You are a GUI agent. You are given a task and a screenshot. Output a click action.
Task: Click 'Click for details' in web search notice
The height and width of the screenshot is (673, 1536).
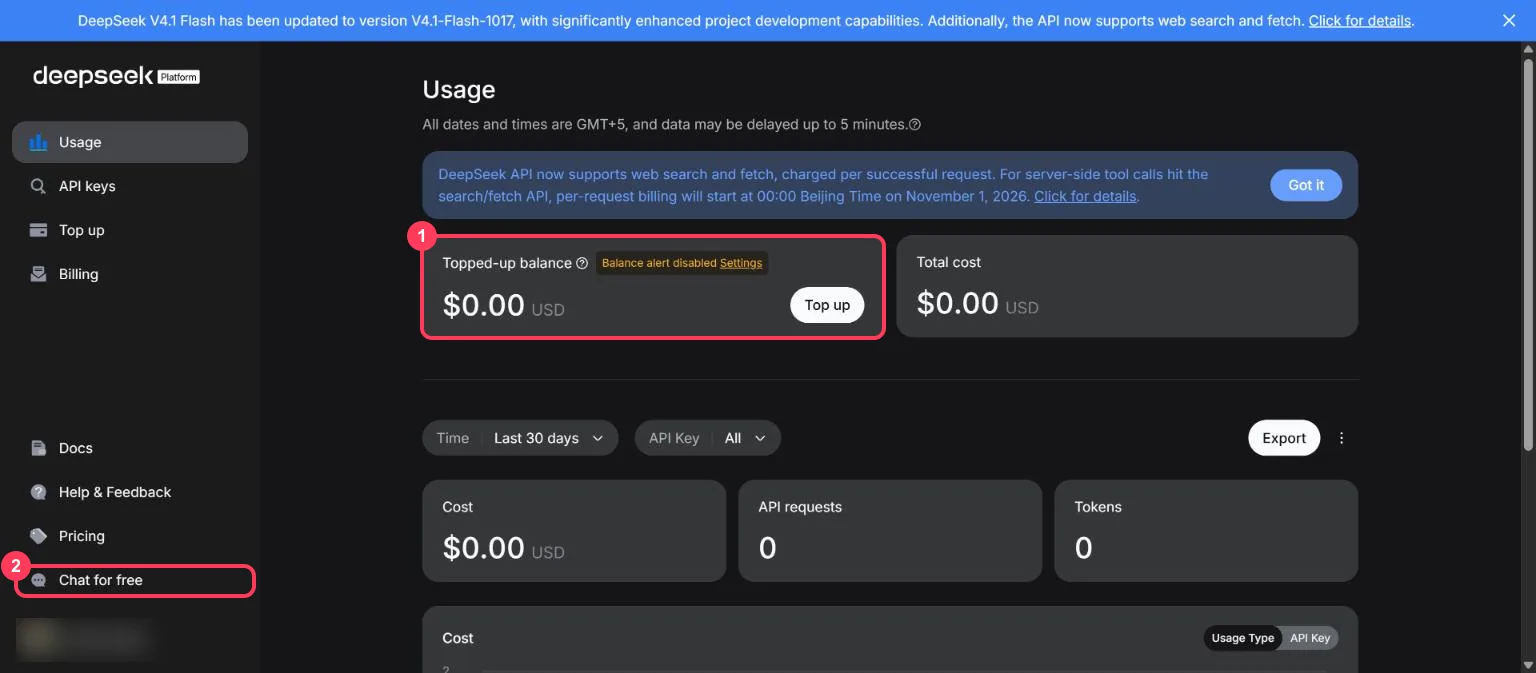click(x=1085, y=196)
